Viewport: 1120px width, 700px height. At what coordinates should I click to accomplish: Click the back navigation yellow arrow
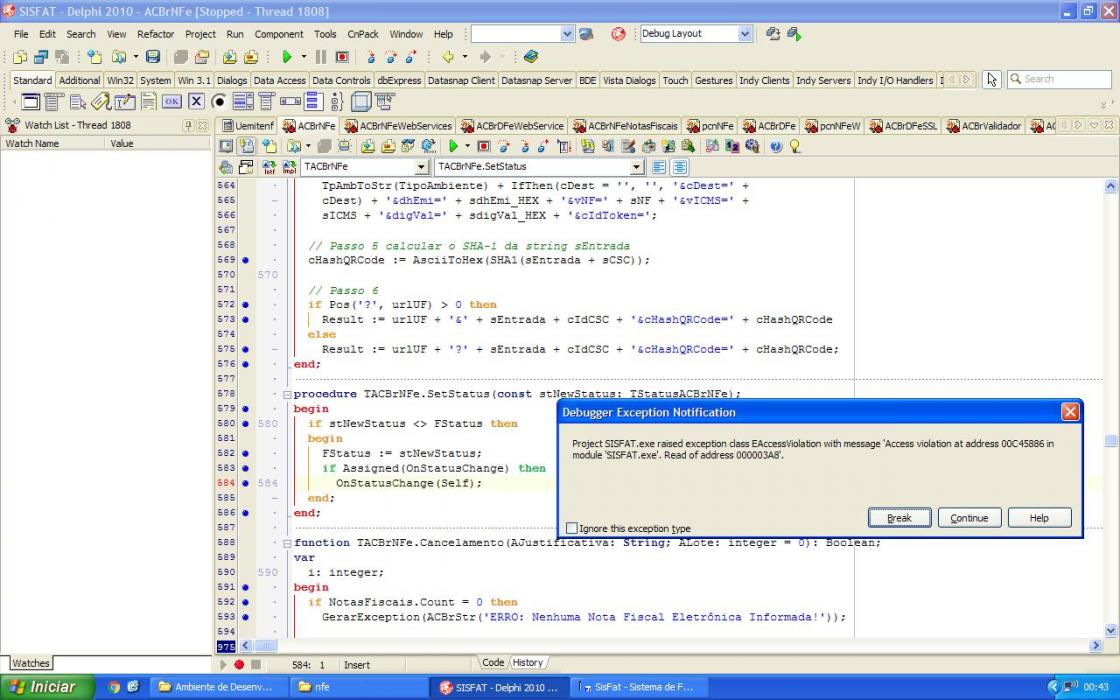point(448,56)
